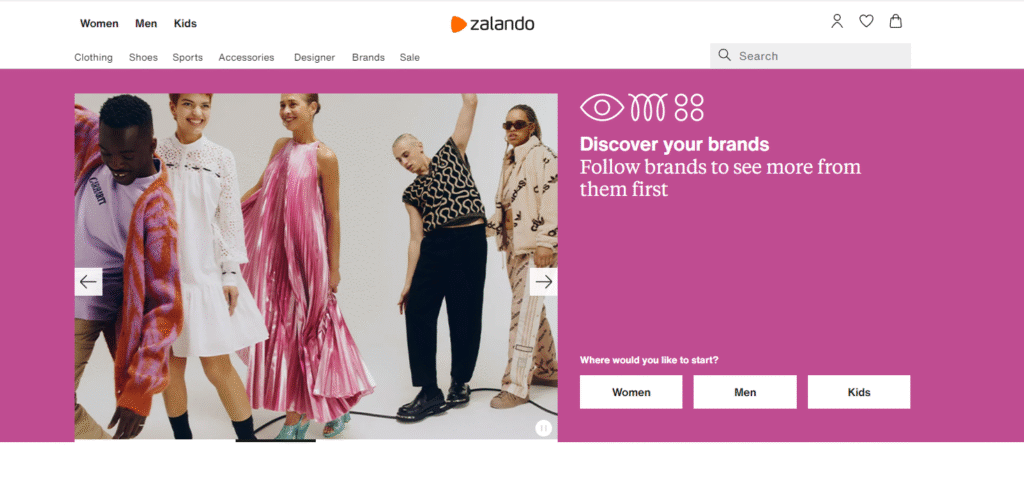This screenshot has height=477, width=1024.
Task: Focus the Search input field
Action: click(x=810, y=56)
